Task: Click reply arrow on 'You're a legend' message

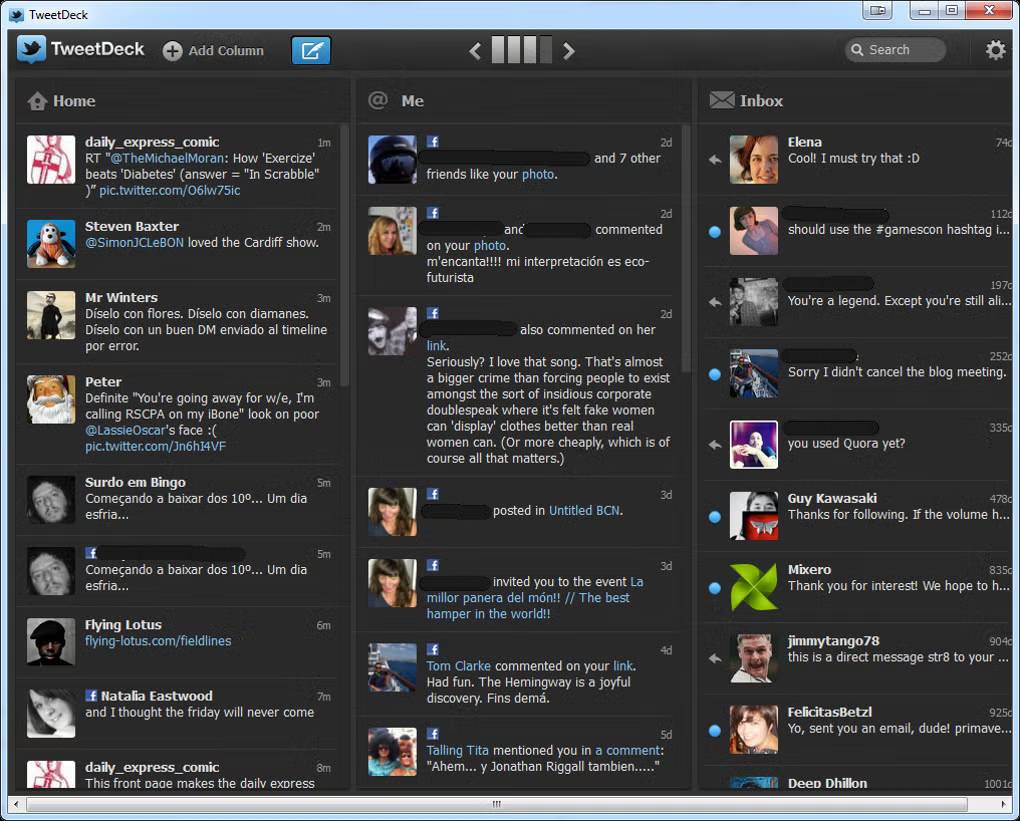Action: (715, 302)
